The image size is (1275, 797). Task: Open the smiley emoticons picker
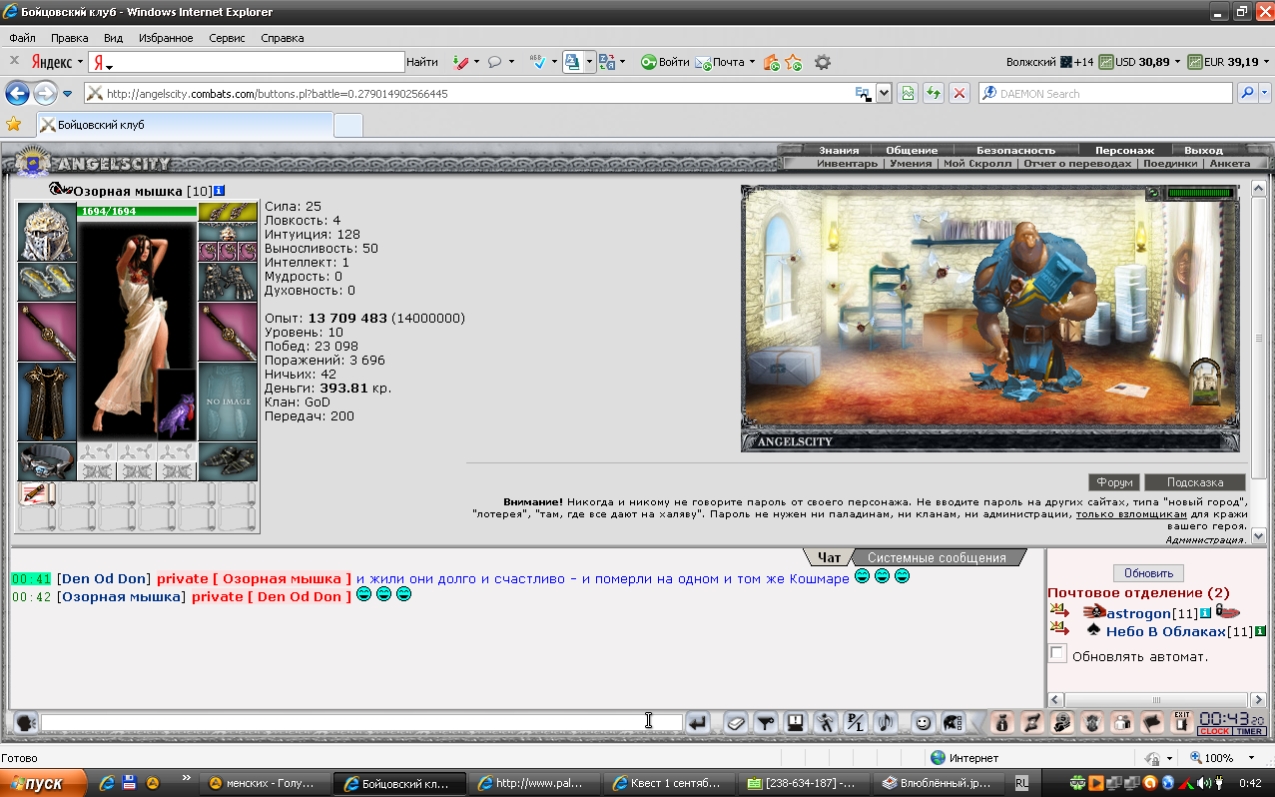(923, 722)
